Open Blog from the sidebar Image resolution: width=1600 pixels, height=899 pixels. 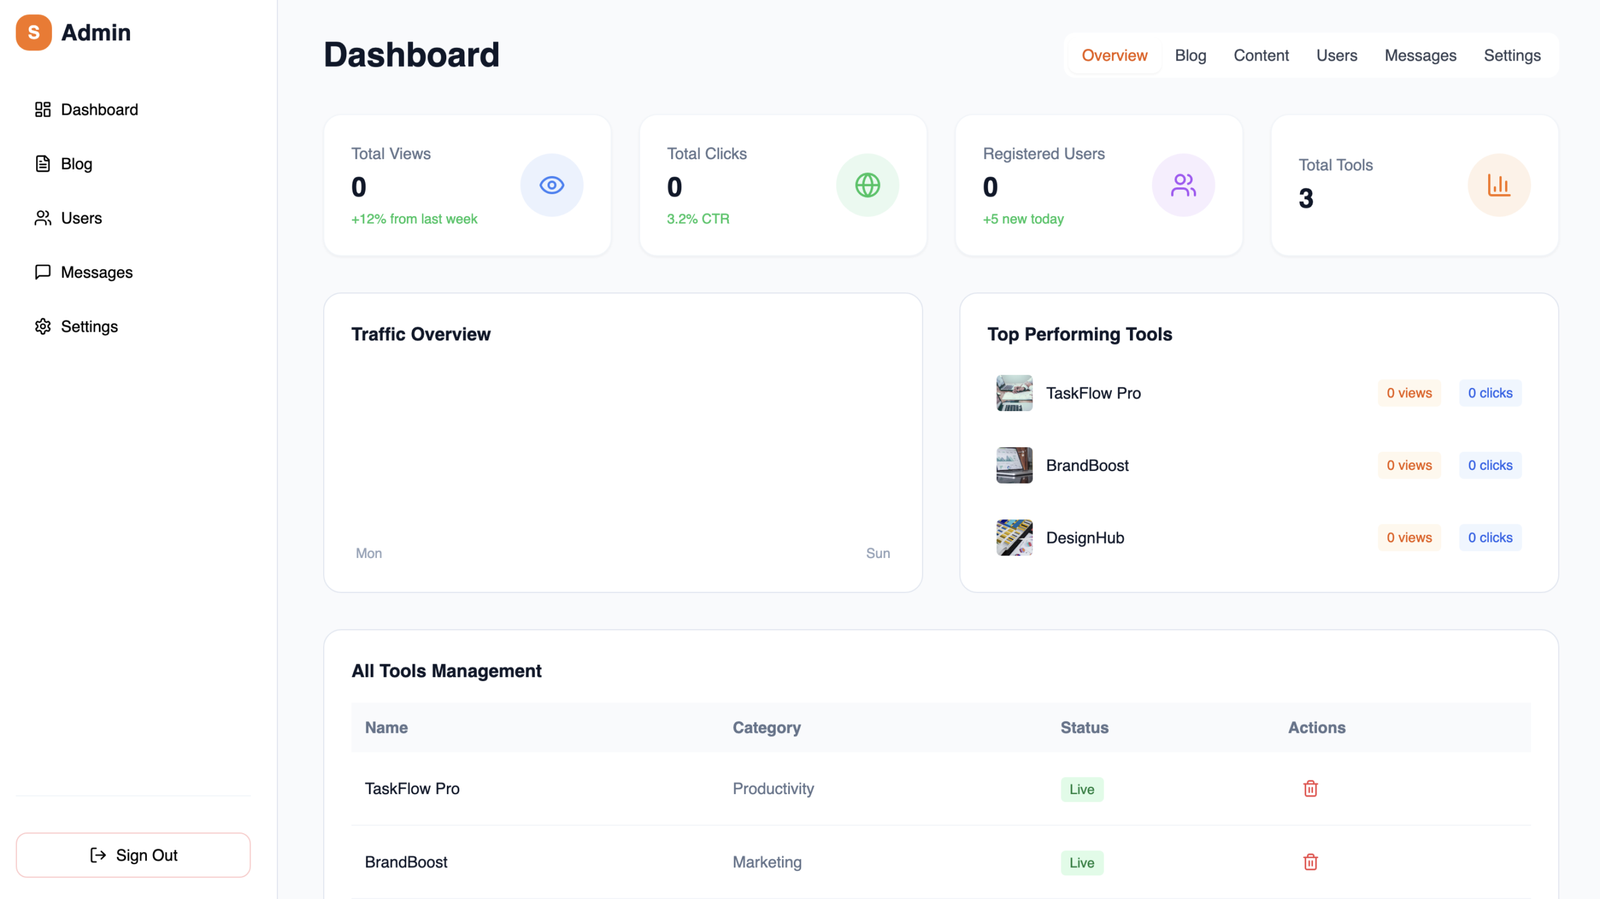[76, 164]
